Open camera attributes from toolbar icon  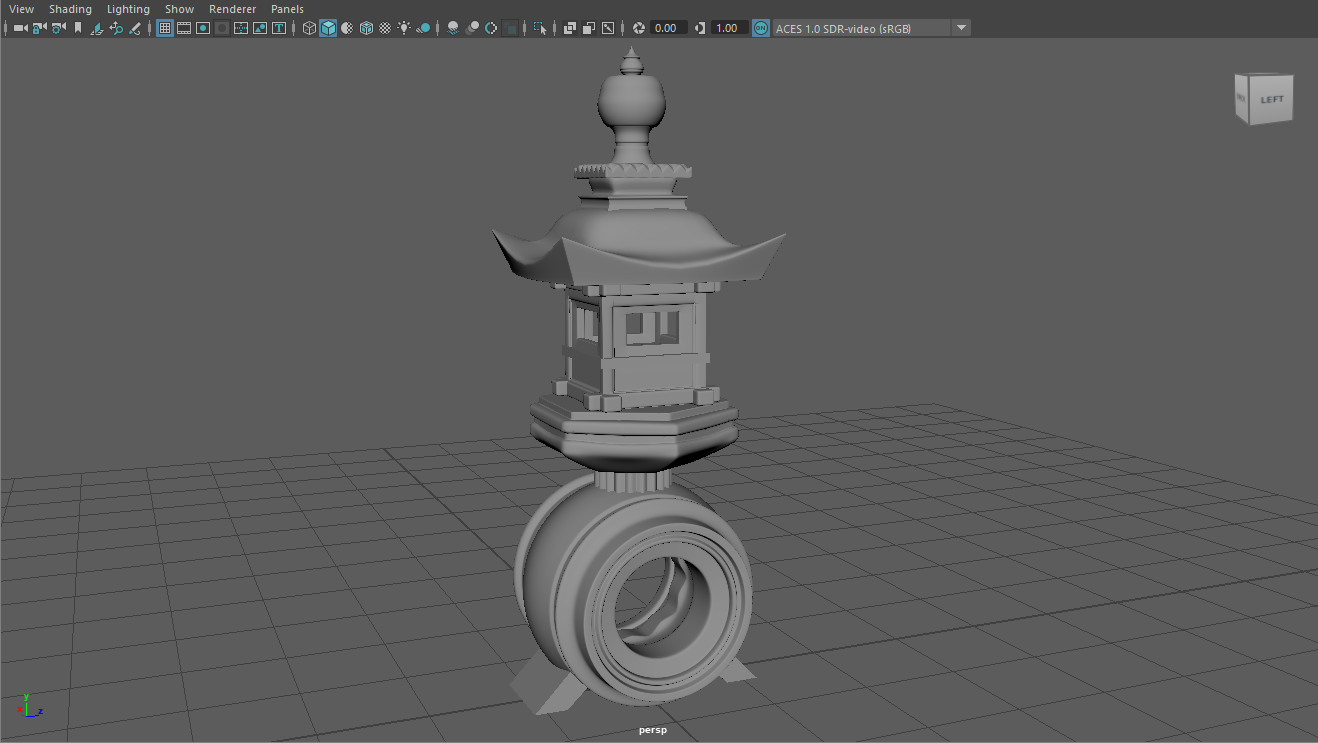(58, 28)
